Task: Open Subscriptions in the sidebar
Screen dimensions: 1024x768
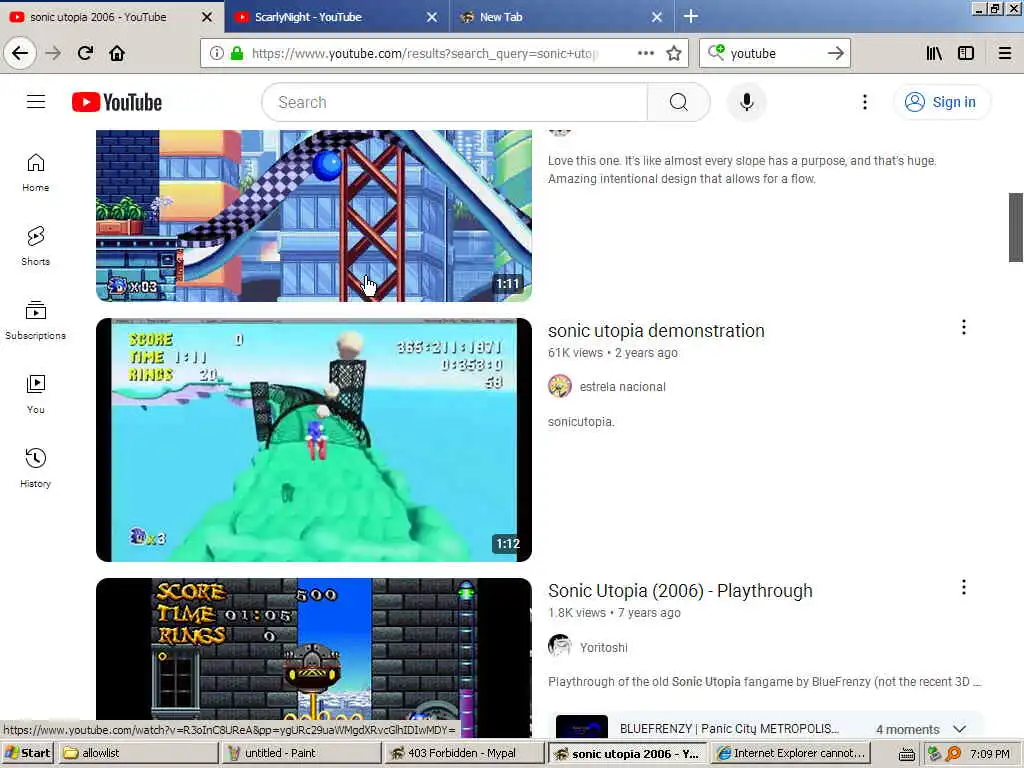Action: (35, 320)
